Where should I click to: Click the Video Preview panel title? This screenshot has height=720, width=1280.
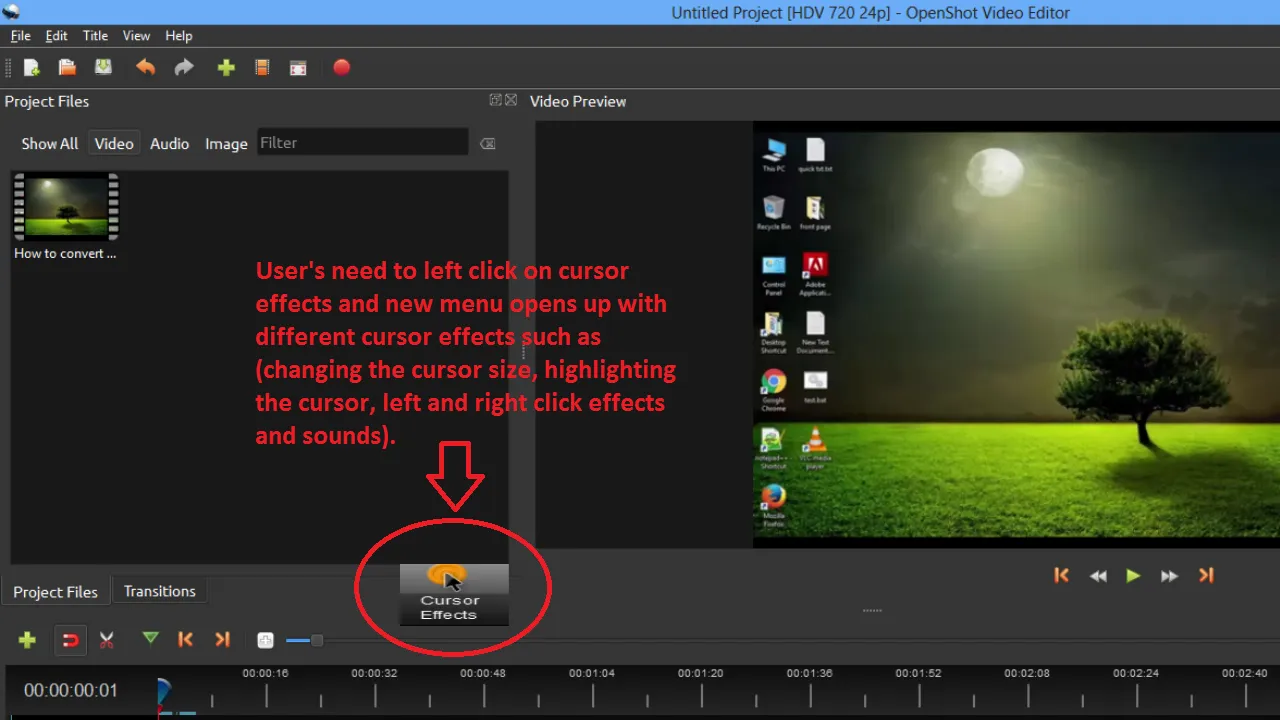[578, 101]
